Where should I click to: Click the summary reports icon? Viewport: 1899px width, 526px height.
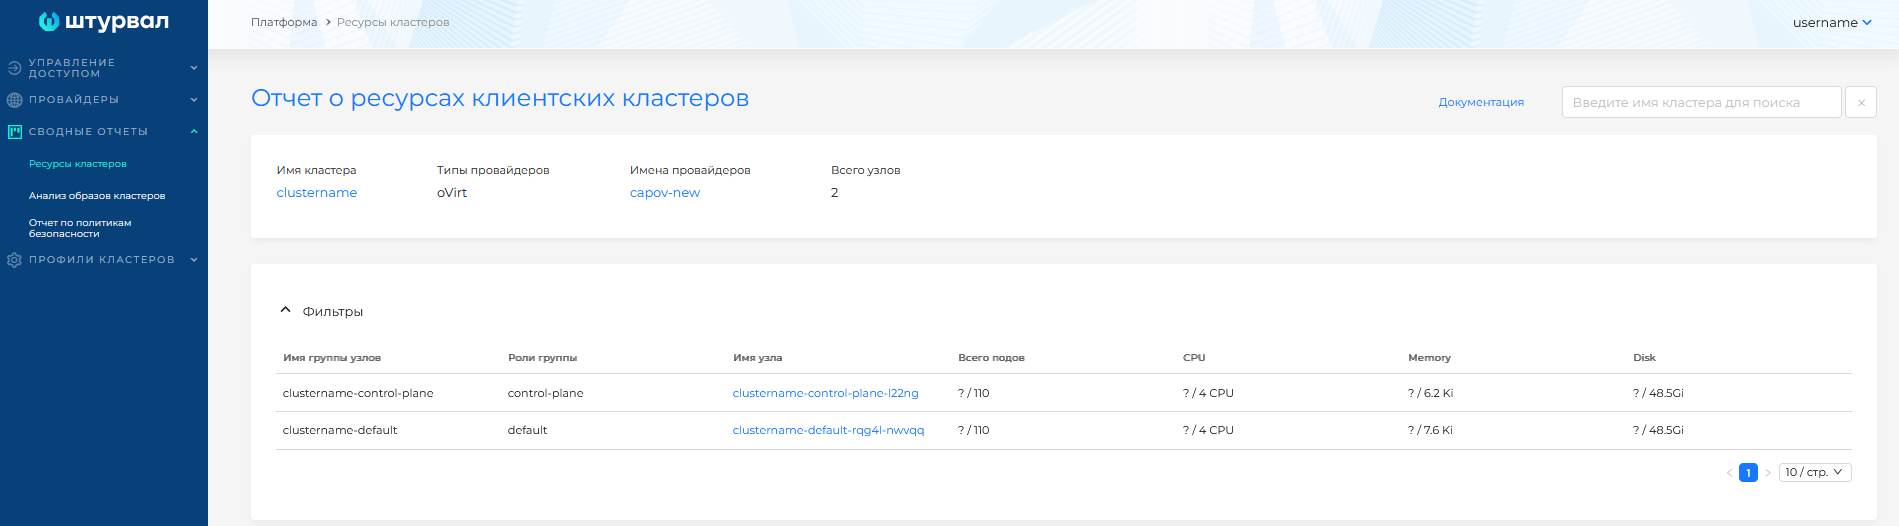click(14, 132)
